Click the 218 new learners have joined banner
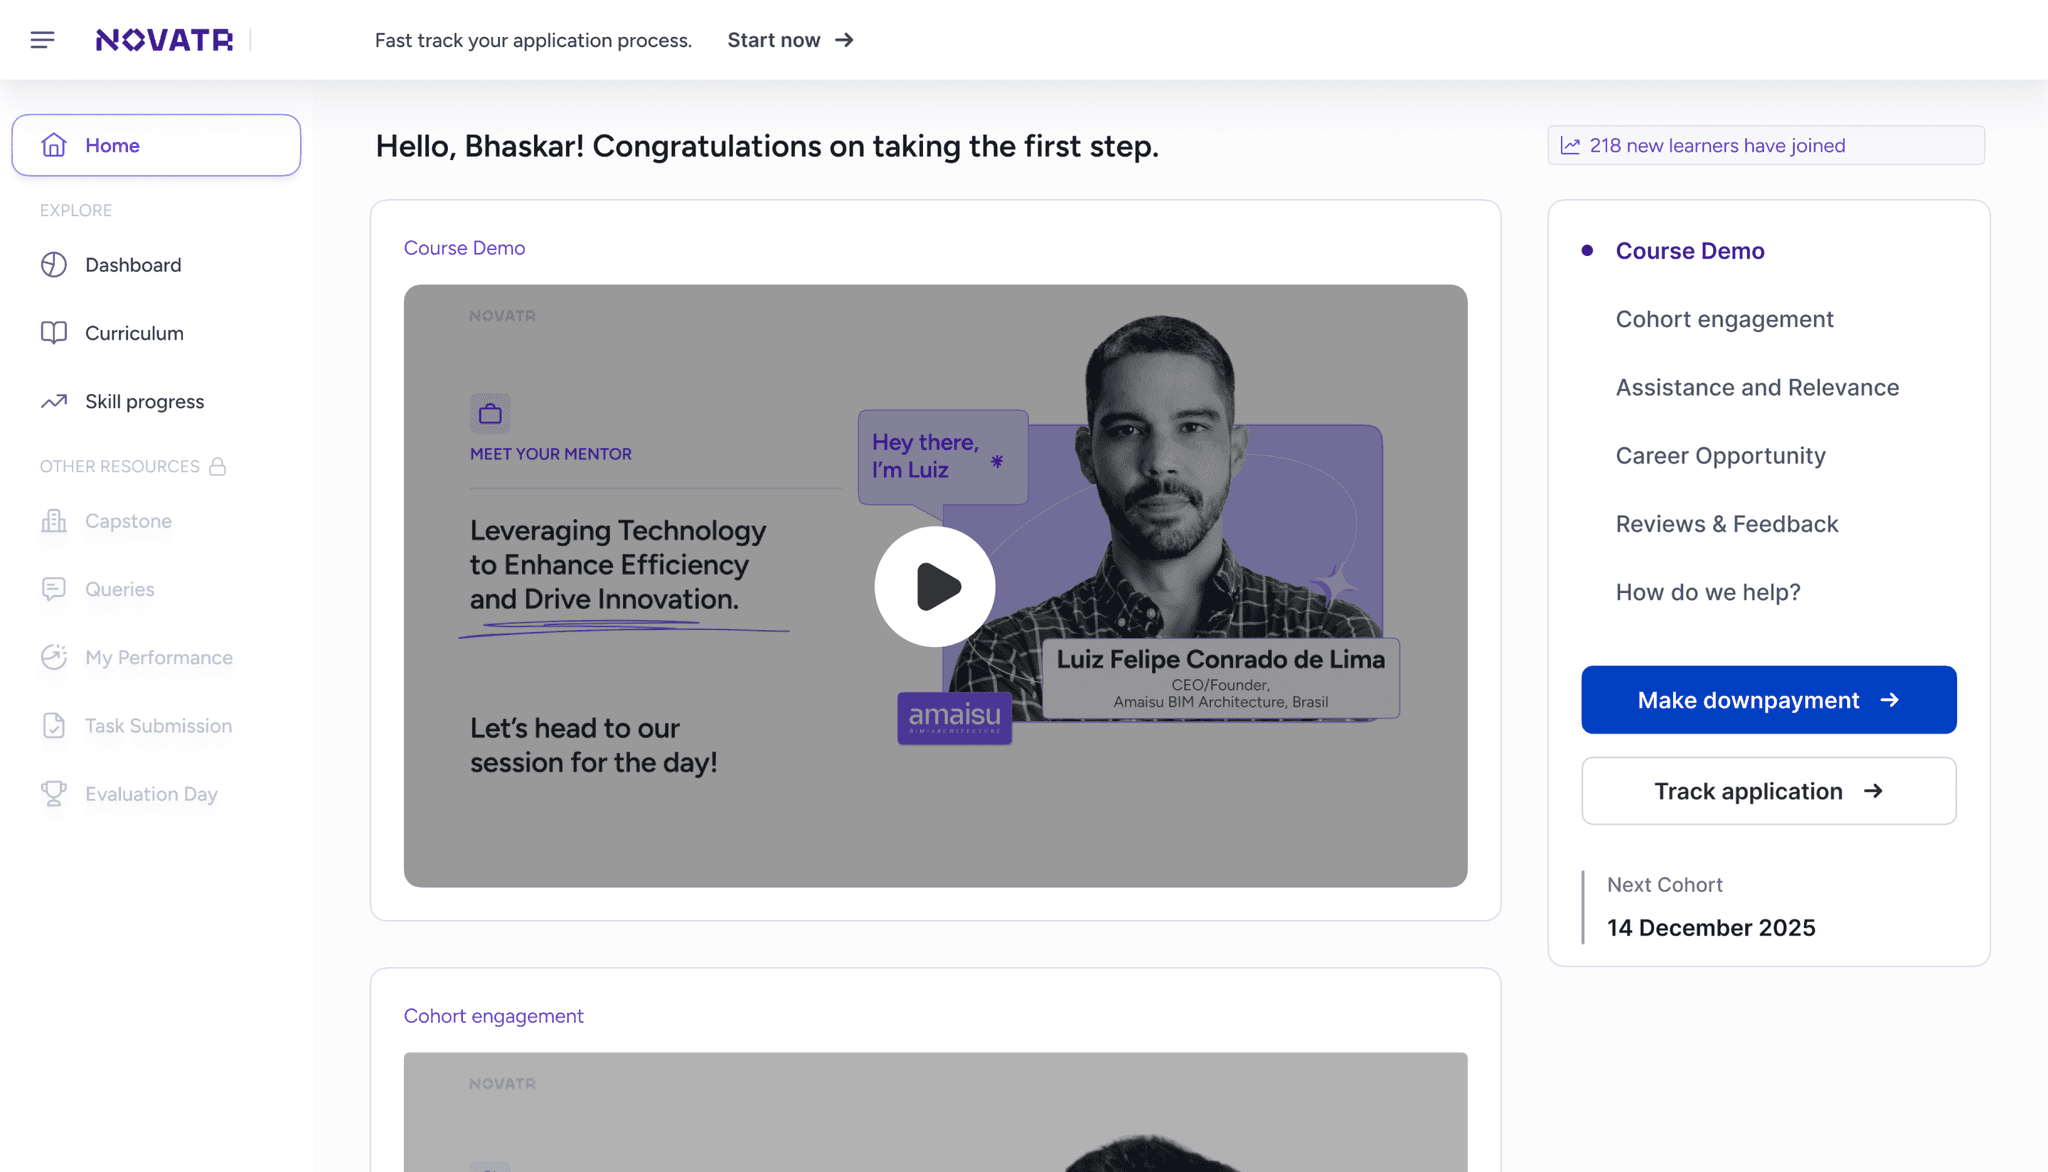This screenshot has width=2048, height=1172. point(1766,145)
